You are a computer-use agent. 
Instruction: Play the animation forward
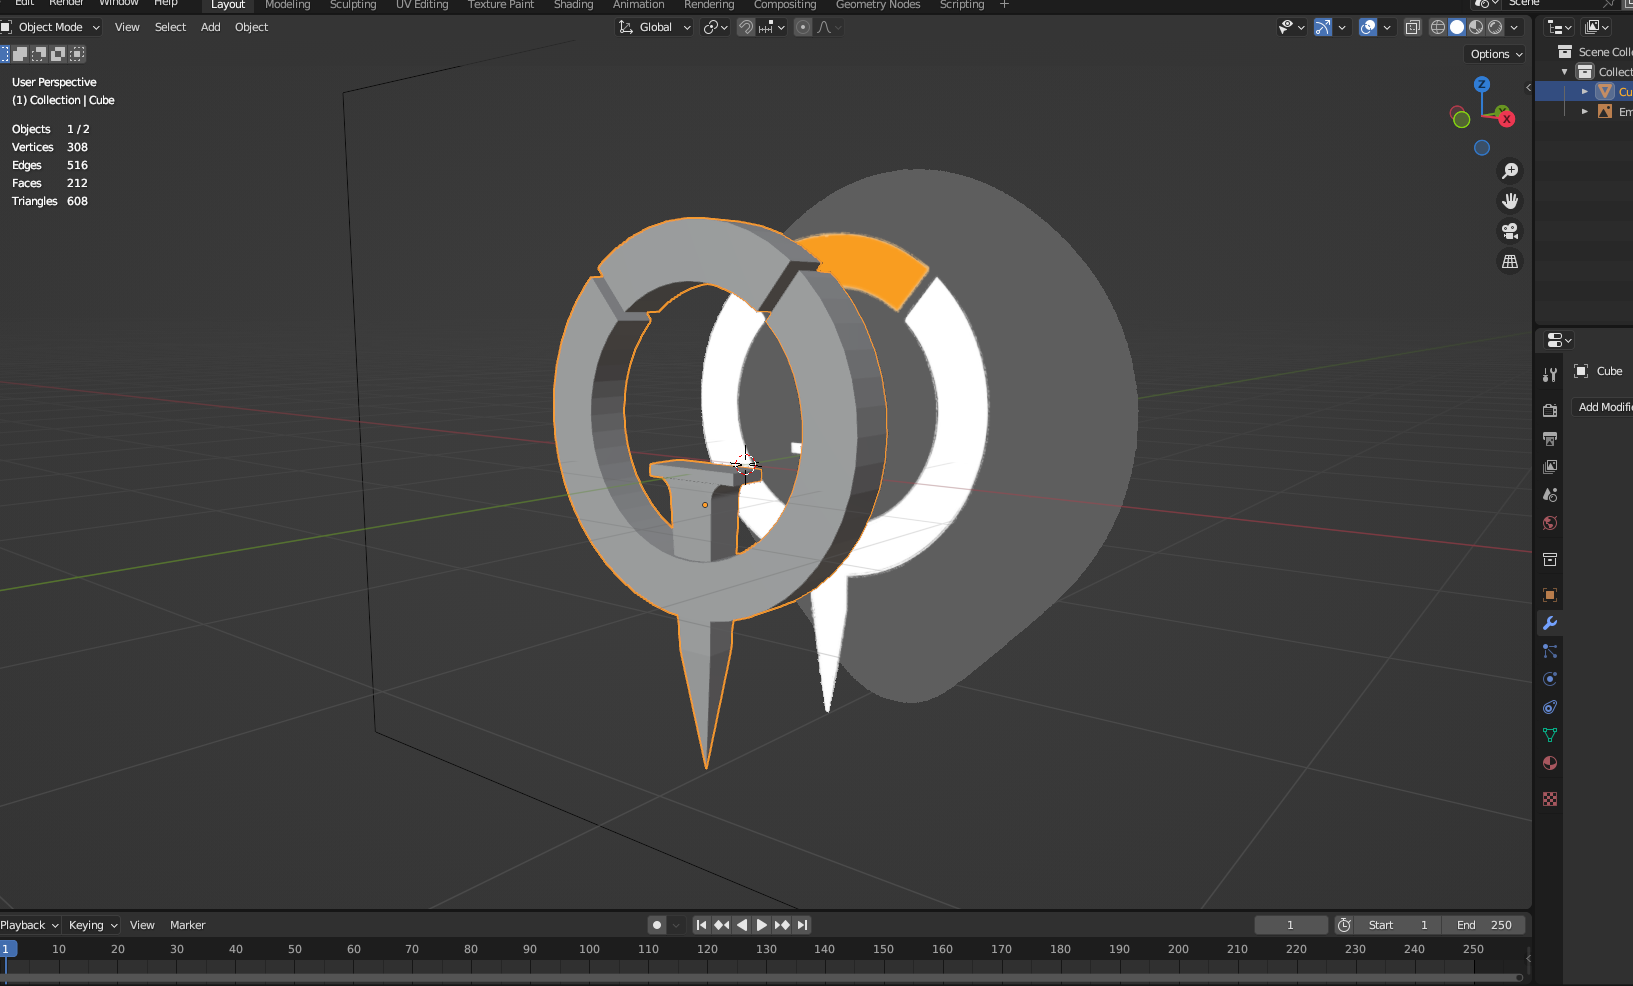click(x=762, y=925)
